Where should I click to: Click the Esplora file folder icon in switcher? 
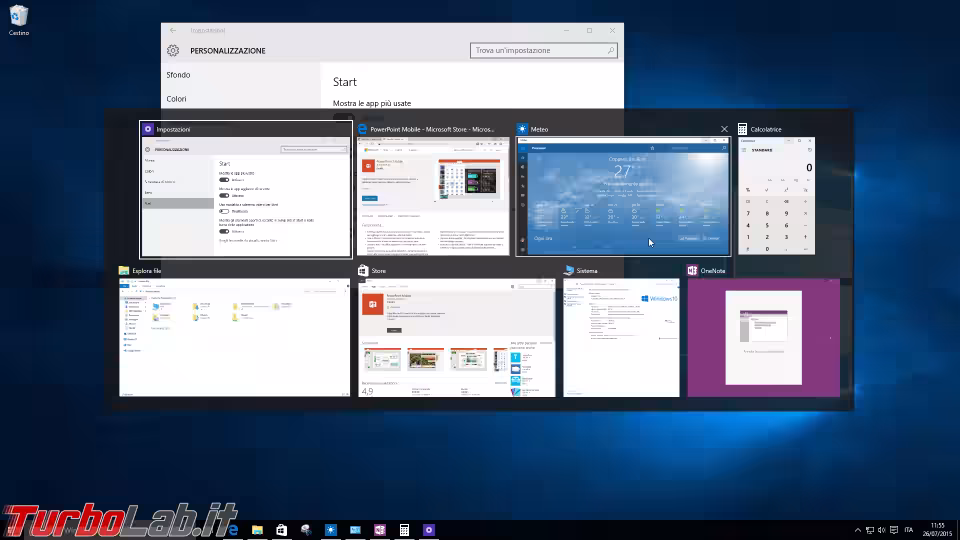click(124, 271)
